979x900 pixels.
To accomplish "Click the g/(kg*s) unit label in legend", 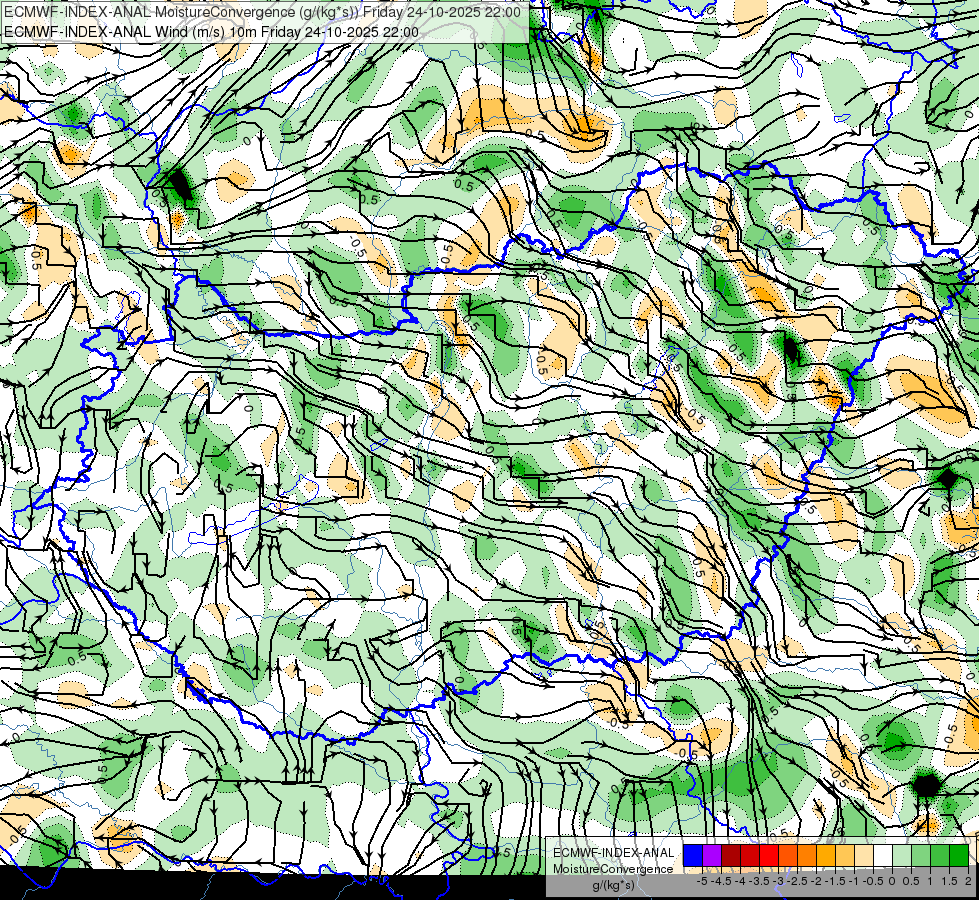I will [x=614, y=886].
